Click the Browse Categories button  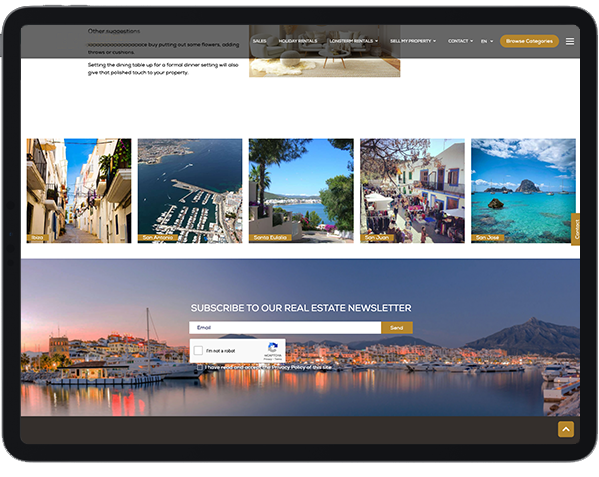pos(529,41)
